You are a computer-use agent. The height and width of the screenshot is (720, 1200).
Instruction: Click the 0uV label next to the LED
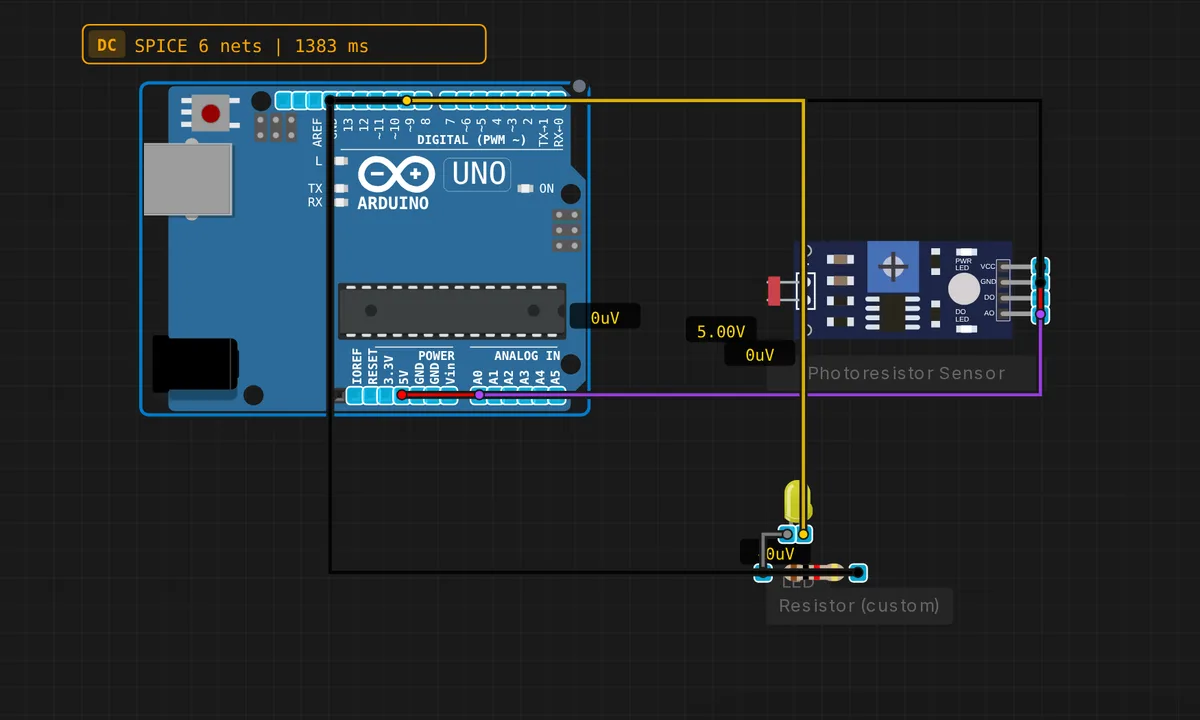(x=776, y=552)
